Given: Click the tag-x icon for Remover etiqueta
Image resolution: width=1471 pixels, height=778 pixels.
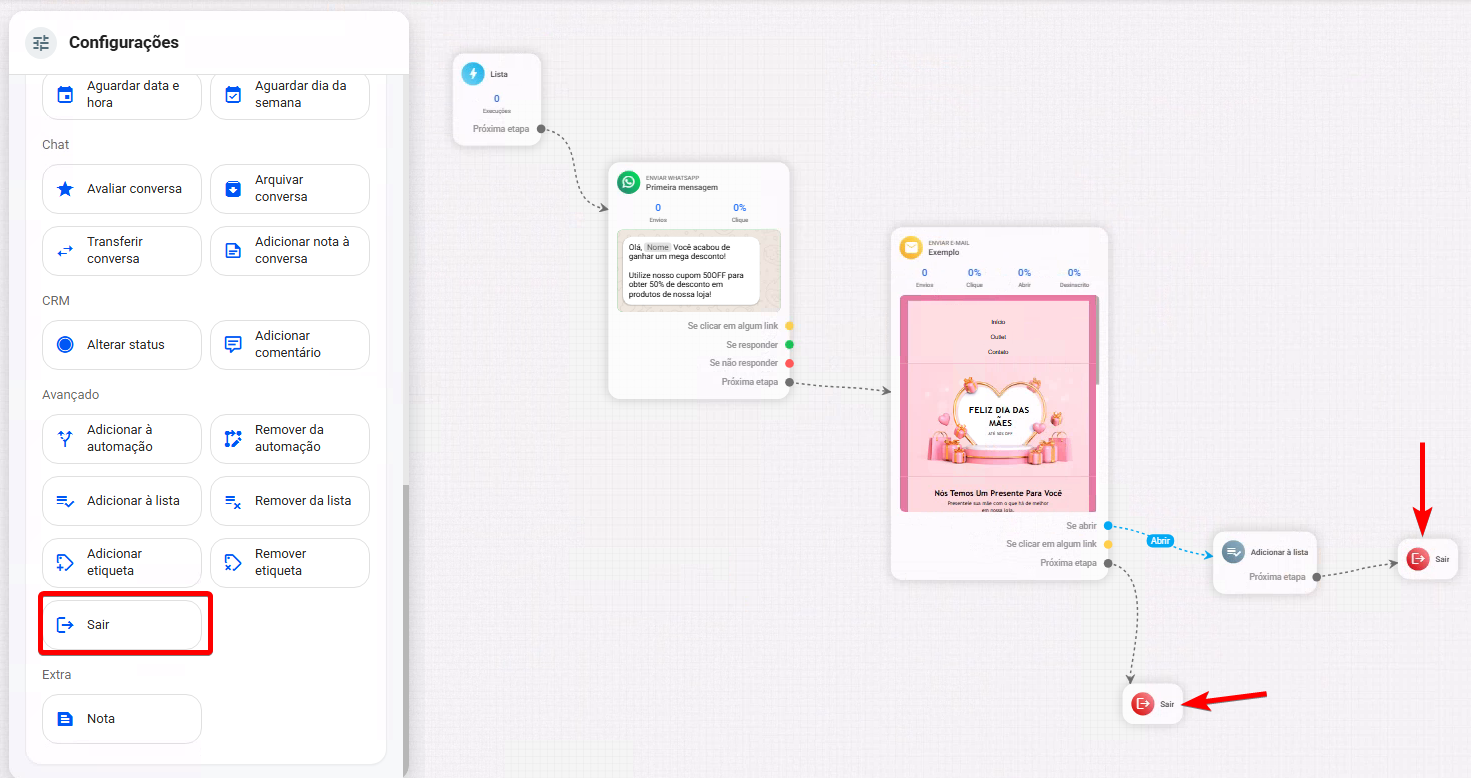Looking at the screenshot, I should pyautogui.click(x=233, y=563).
